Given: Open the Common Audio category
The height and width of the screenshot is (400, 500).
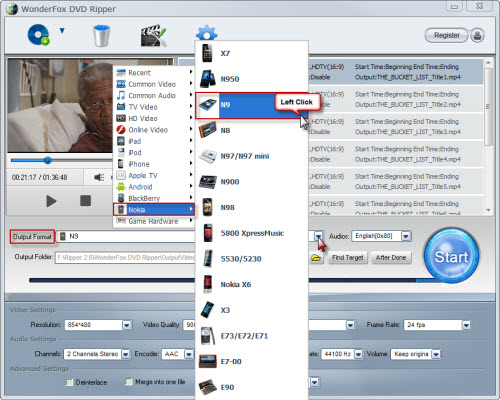Looking at the screenshot, I should (154, 95).
